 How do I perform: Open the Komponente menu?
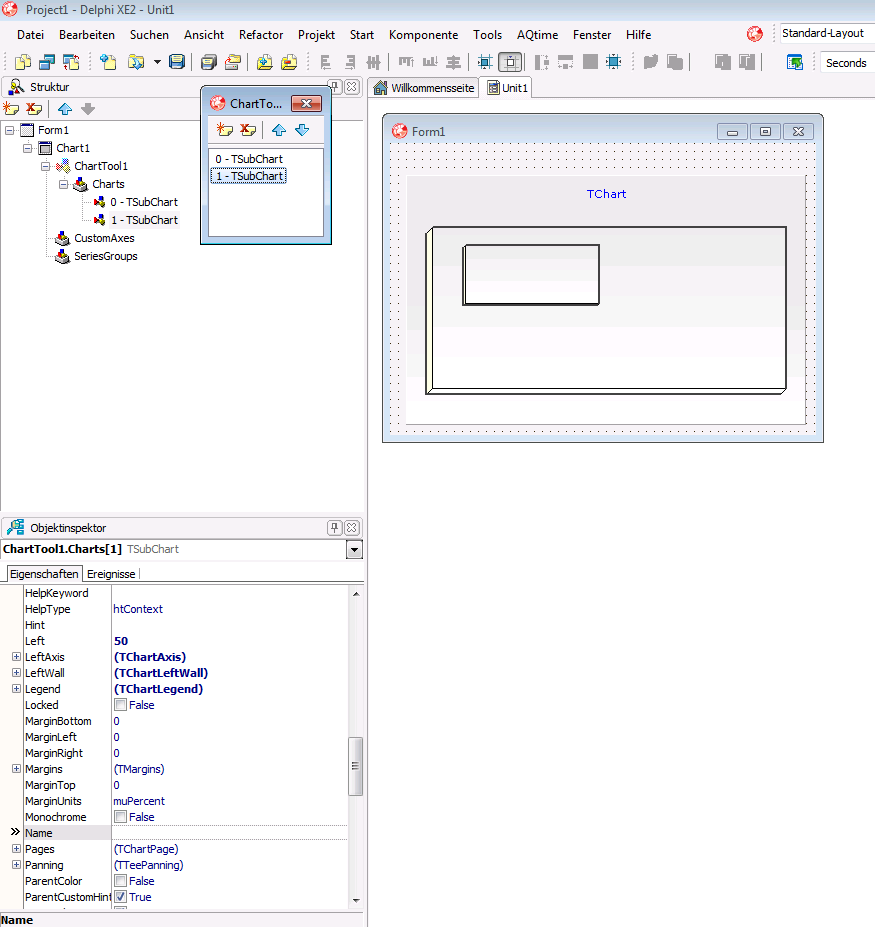click(x=423, y=35)
